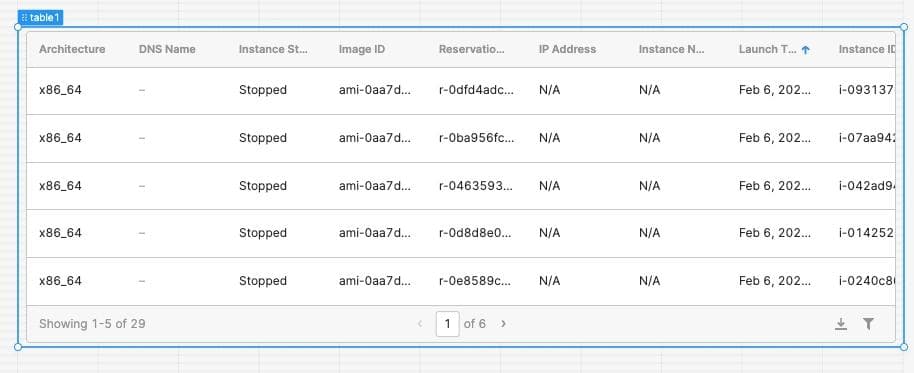Go to previous page of table

(x=420, y=323)
